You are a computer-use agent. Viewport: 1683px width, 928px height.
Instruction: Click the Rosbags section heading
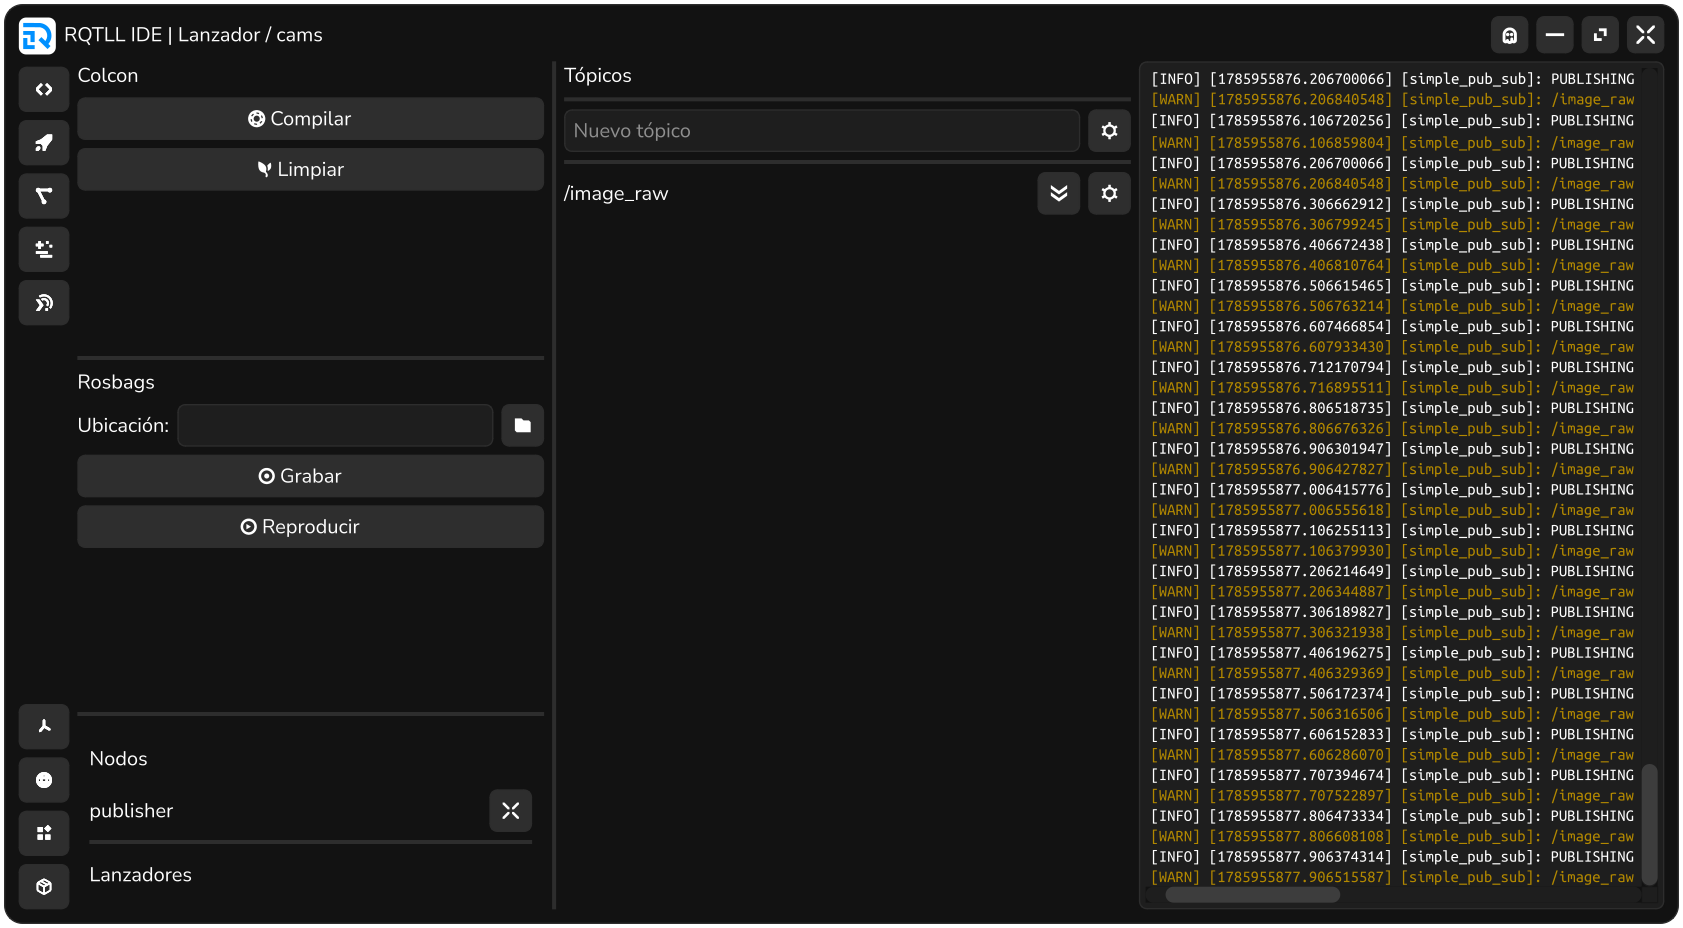pyautogui.click(x=116, y=382)
